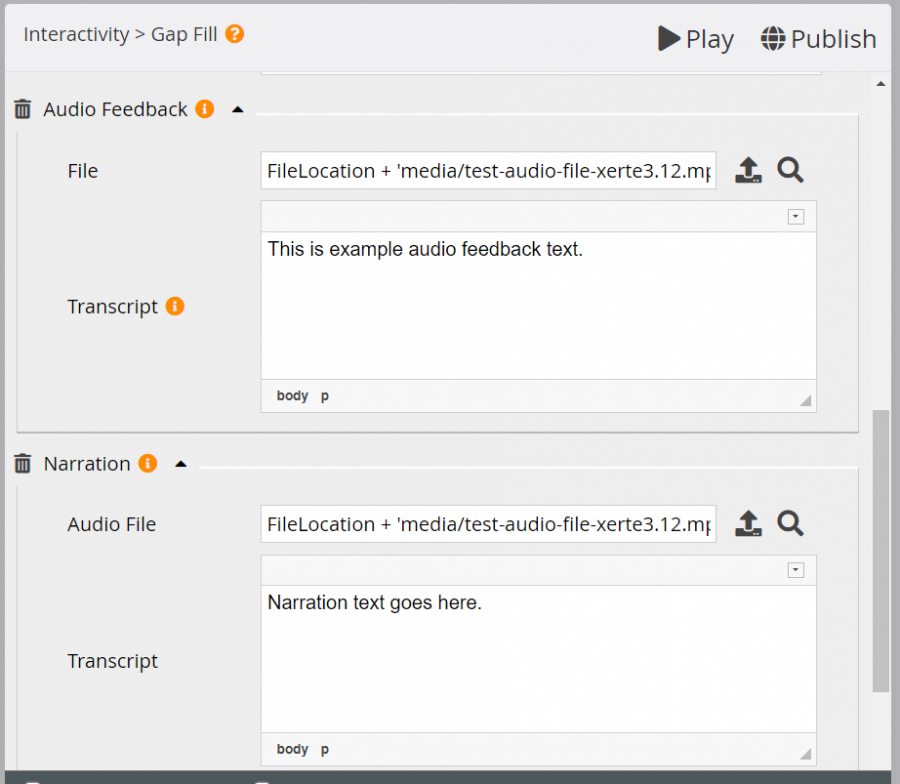Open the Audio Feedback transcript editor toolbar dropdown
900x784 pixels.
coord(795,216)
